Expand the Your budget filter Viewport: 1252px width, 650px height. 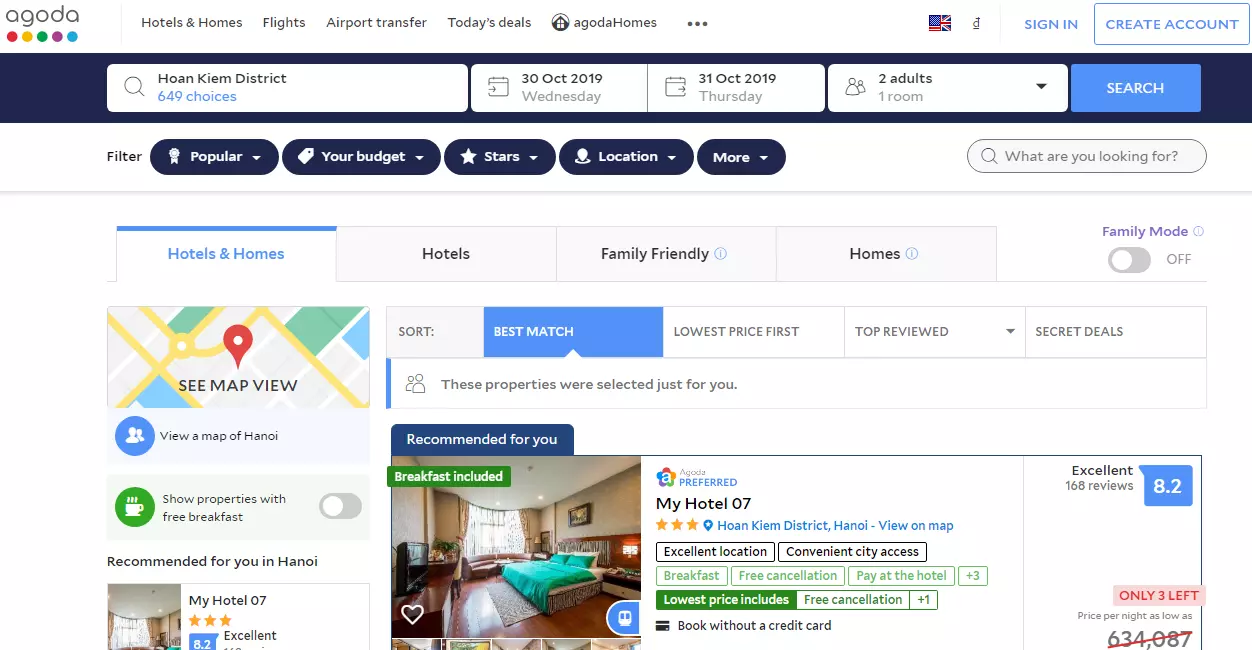click(361, 157)
